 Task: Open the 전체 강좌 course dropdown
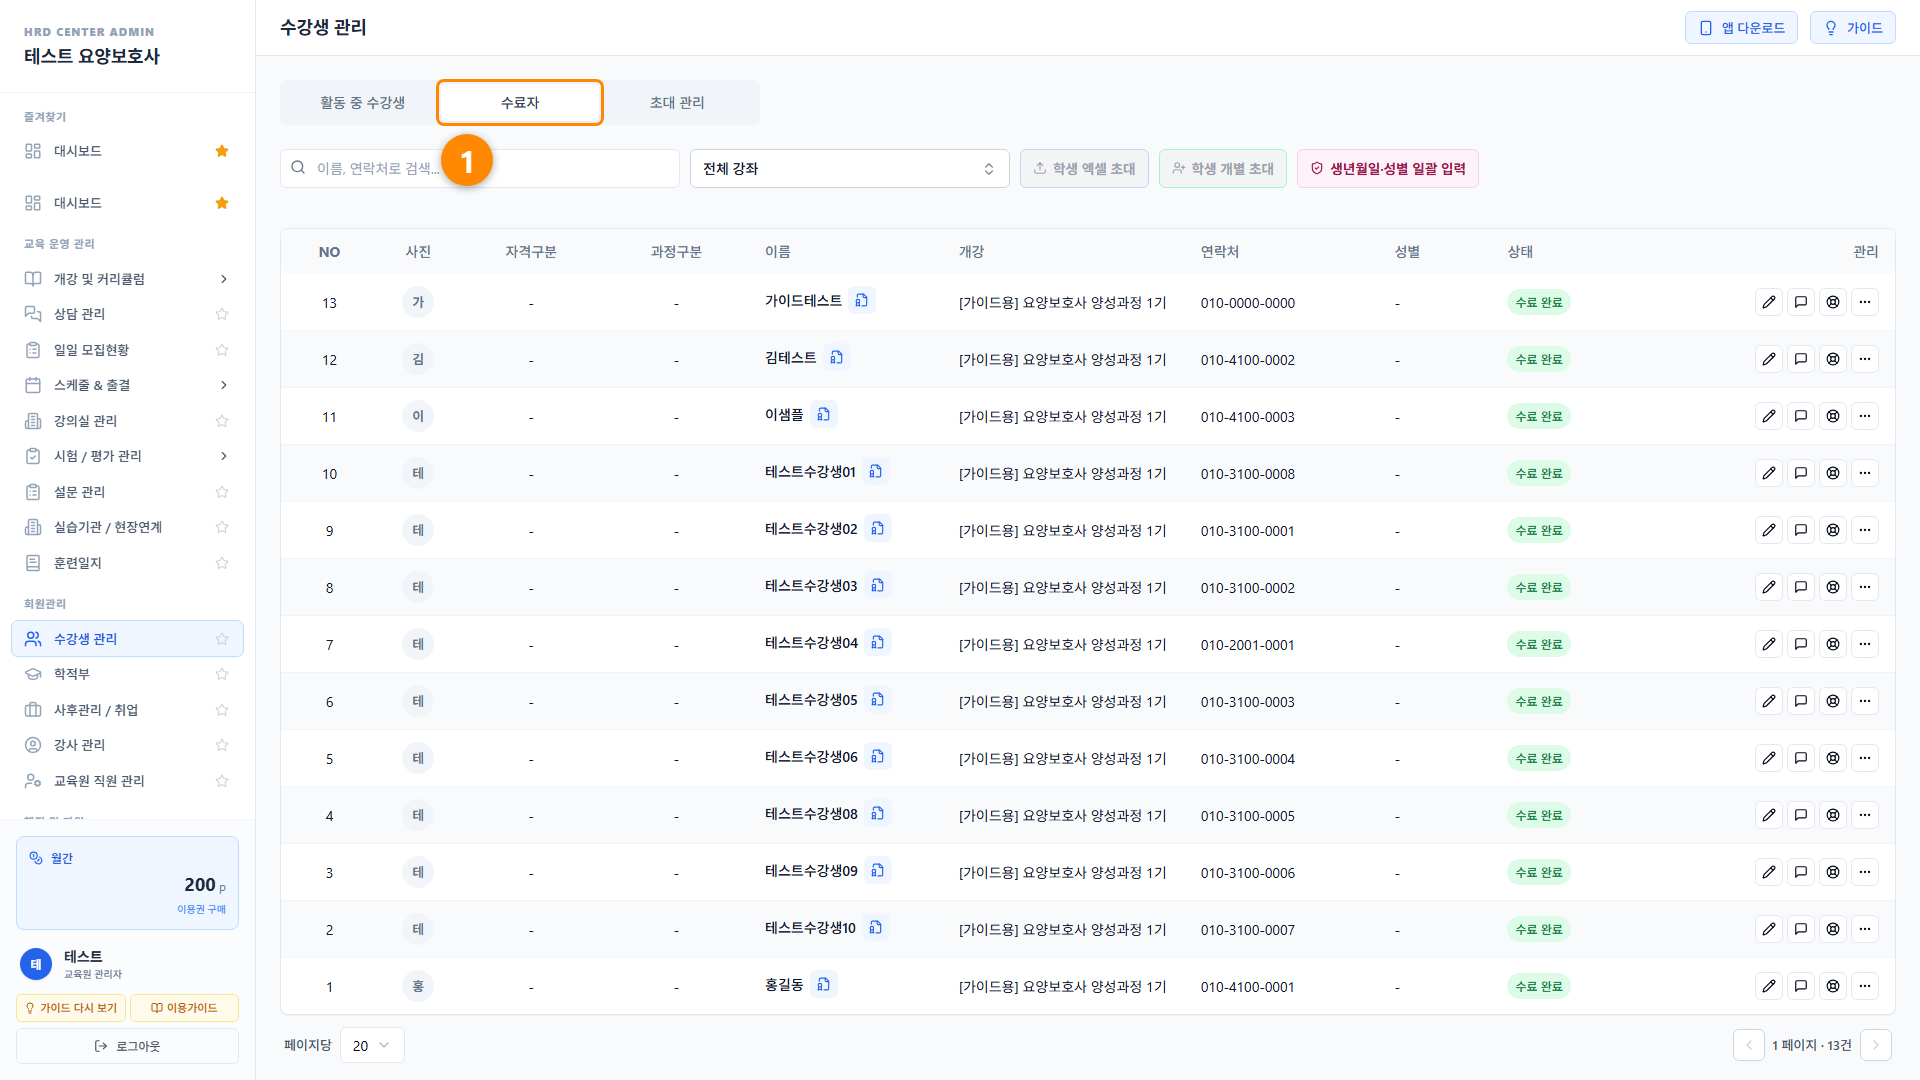849,168
